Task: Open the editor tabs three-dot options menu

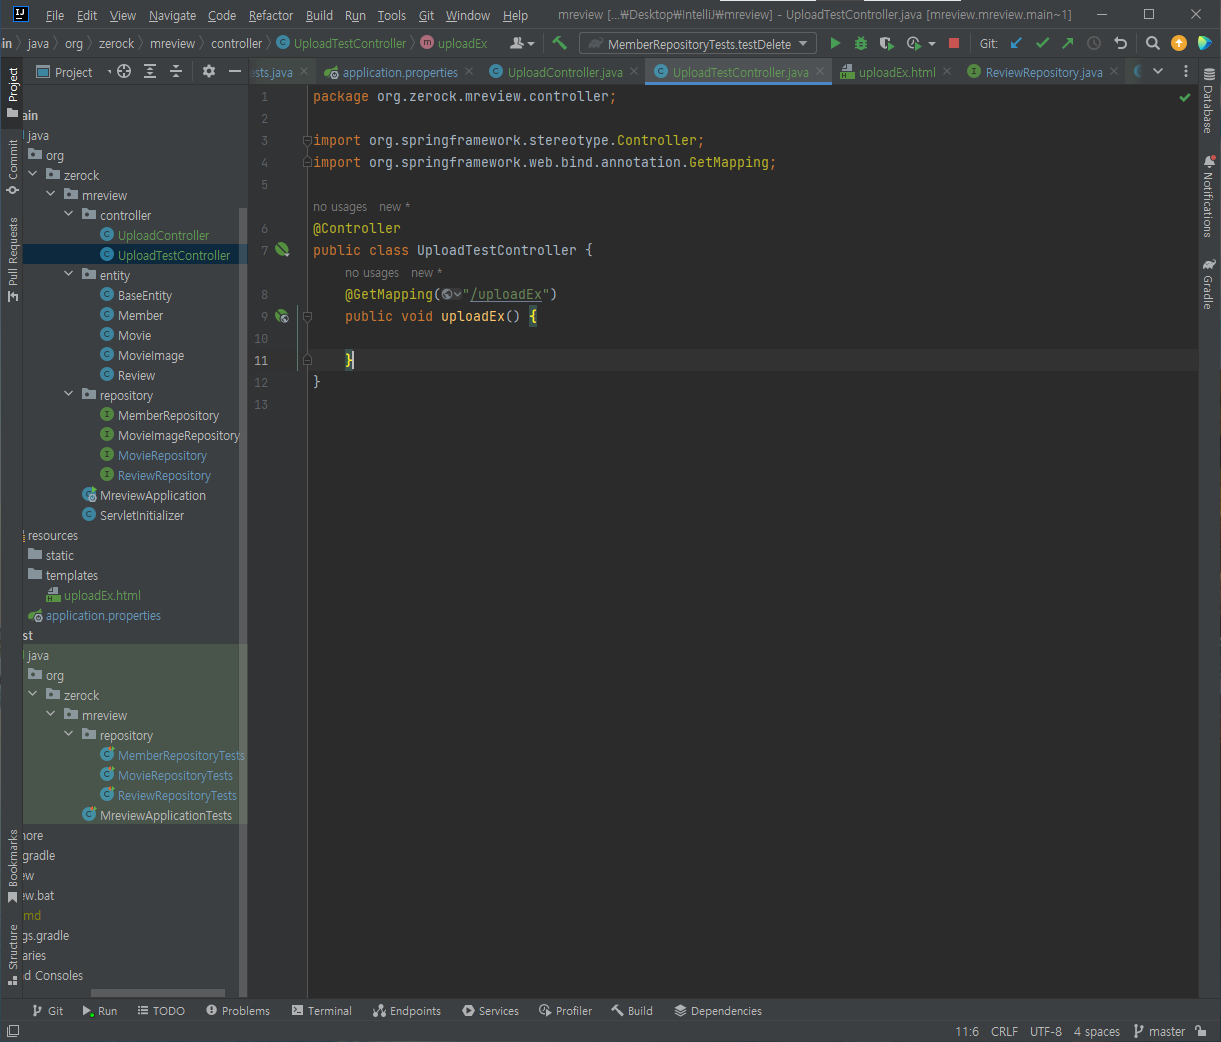Action: point(1186,71)
